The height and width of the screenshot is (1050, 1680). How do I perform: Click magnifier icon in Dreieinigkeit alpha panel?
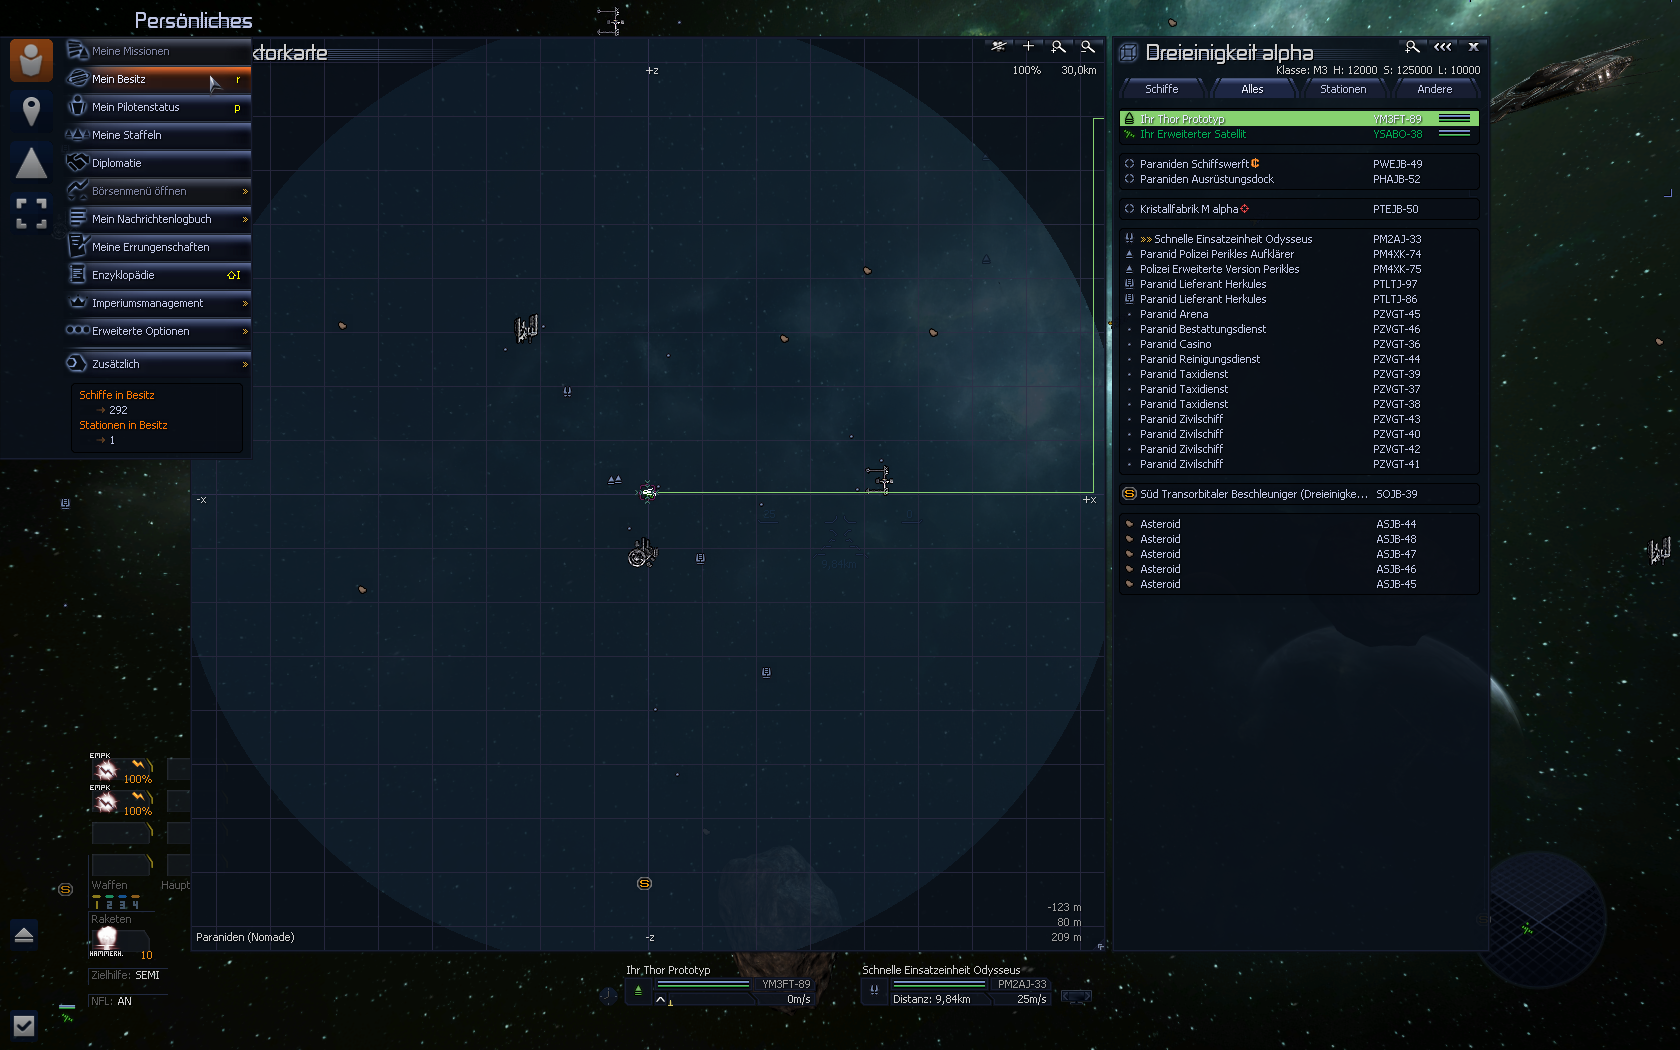1412,47
